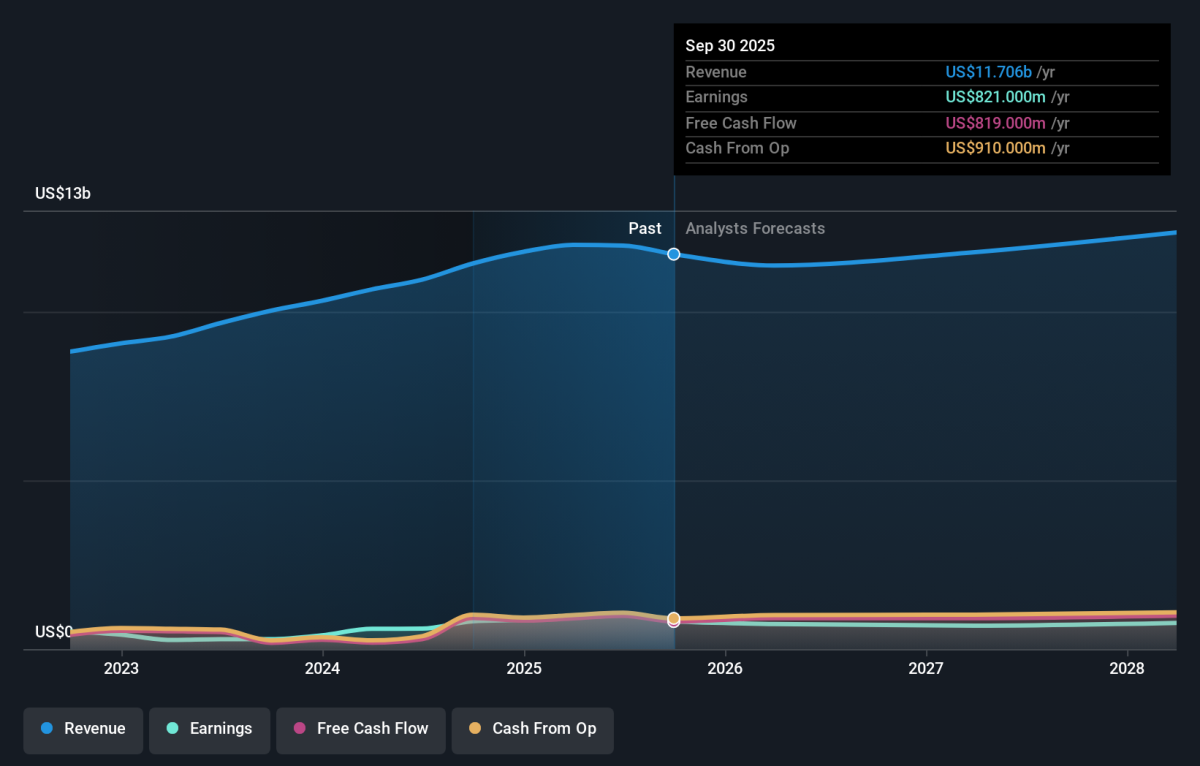
Task: Click the Analysts Forecasts label
Action: [755, 229]
